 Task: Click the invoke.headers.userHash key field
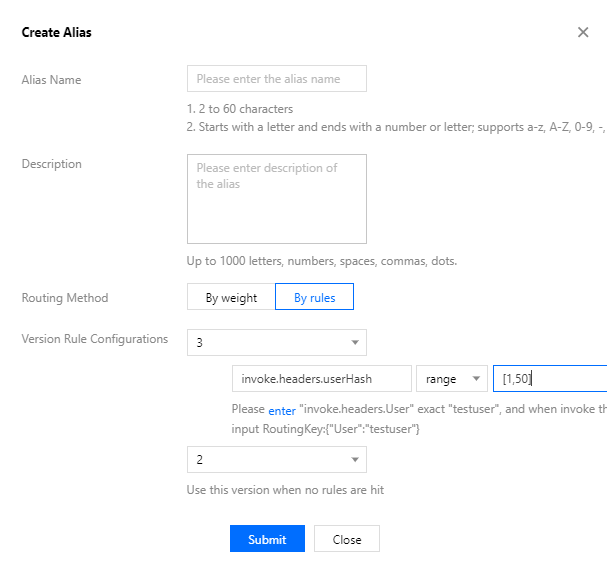(x=321, y=379)
